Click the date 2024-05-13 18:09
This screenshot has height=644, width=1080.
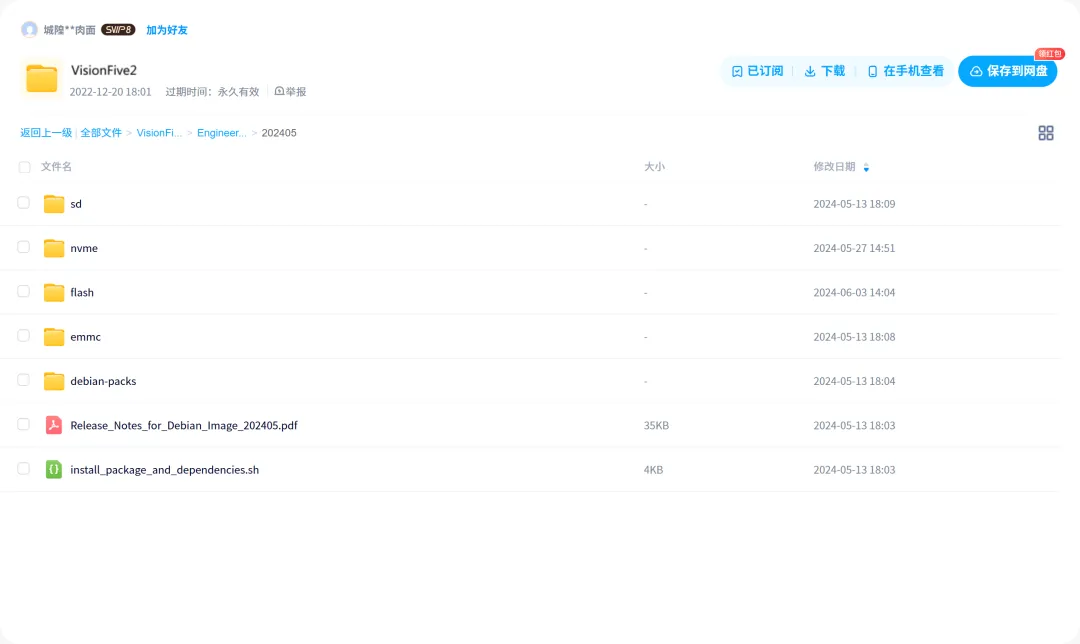(854, 204)
